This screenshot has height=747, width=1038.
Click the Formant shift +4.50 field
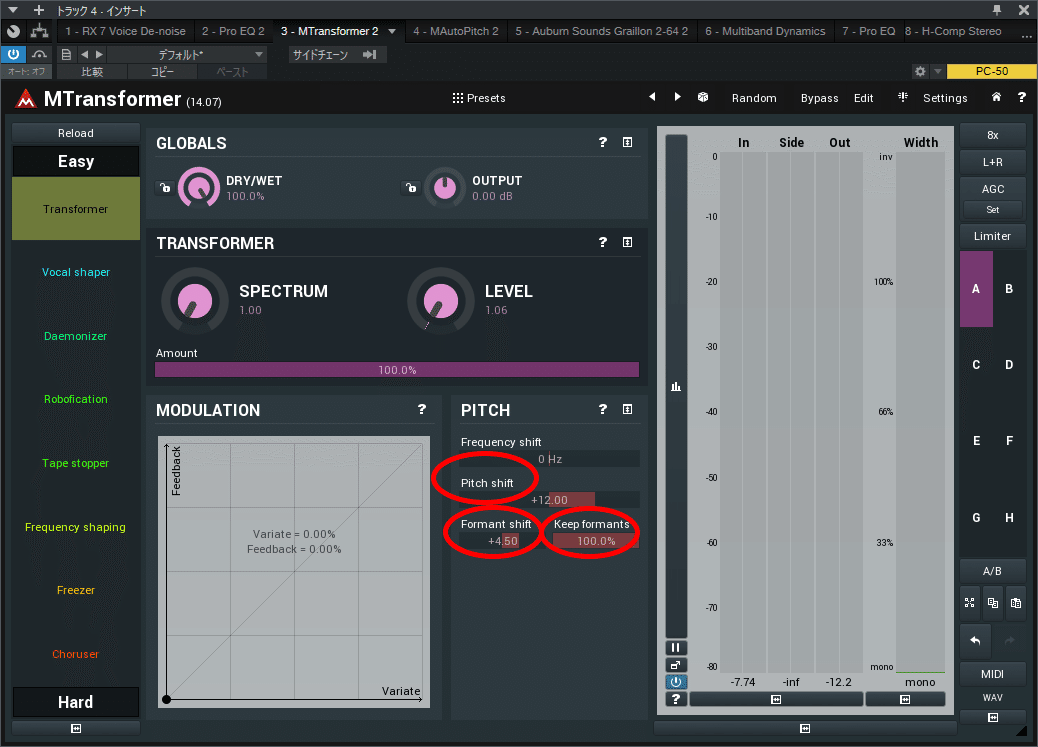point(502,541)
